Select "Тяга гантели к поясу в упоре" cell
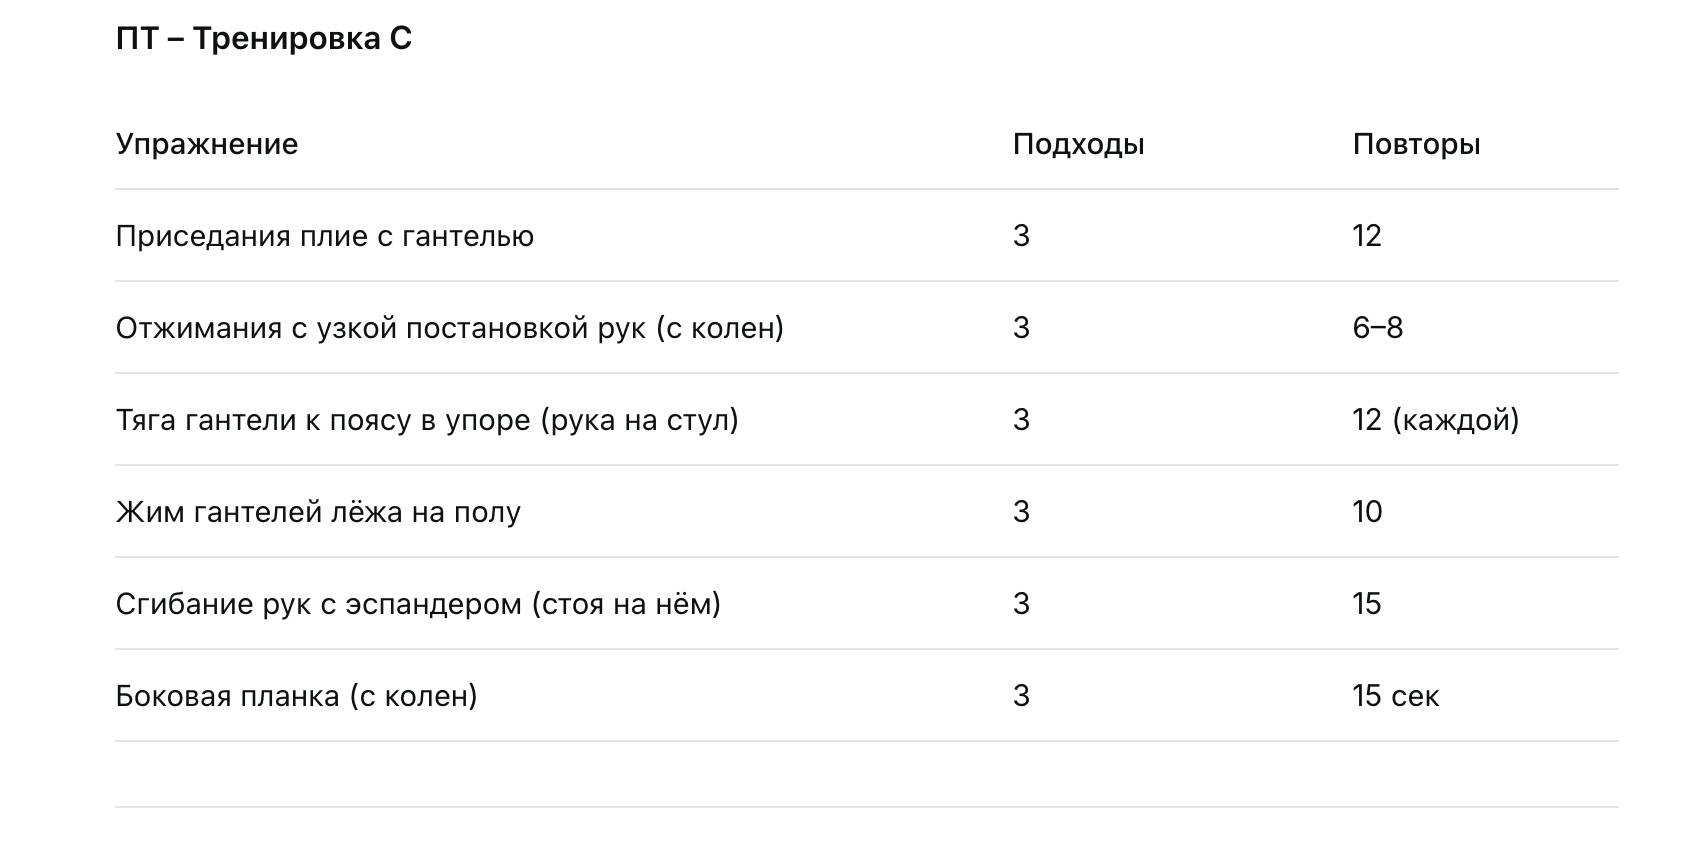This screenshot has width=1684, height=842. [427, 420]
